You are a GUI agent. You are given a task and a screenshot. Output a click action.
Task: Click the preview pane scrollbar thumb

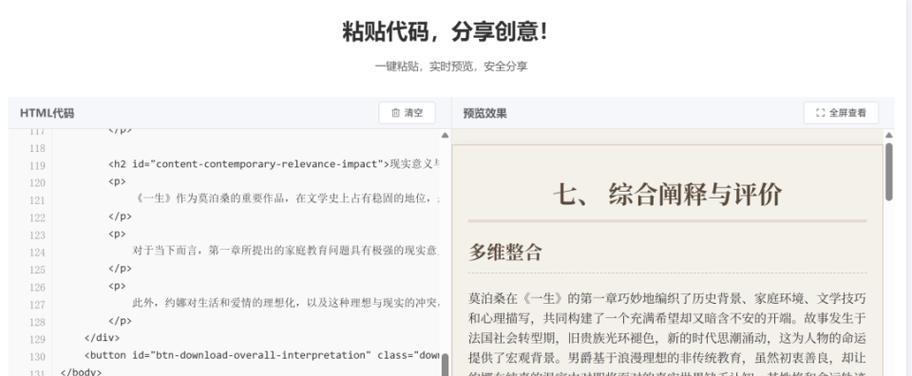pos(889,172)
